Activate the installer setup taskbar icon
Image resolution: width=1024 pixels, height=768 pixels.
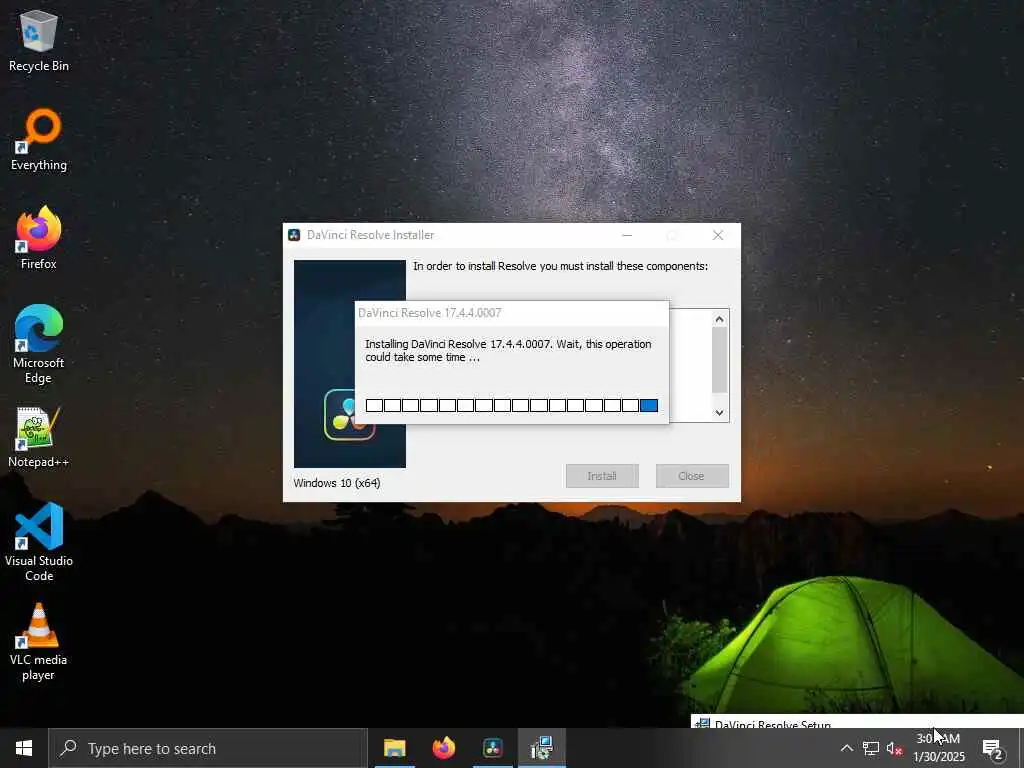click(x=542, y=748)
